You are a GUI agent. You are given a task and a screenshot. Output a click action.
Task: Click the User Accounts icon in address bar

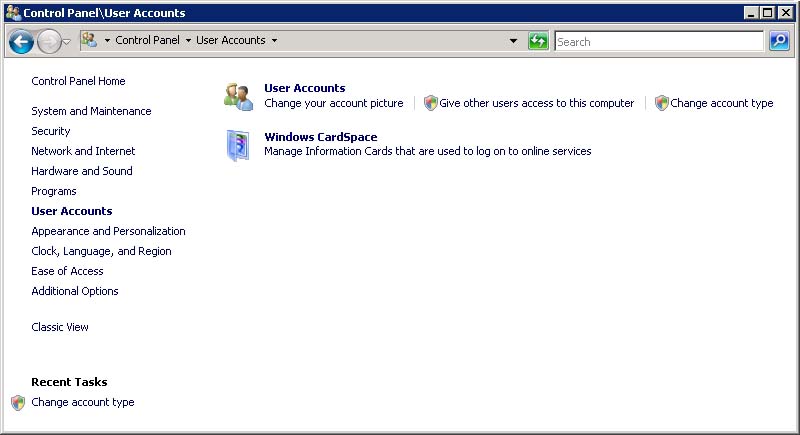tap(89, 40)
